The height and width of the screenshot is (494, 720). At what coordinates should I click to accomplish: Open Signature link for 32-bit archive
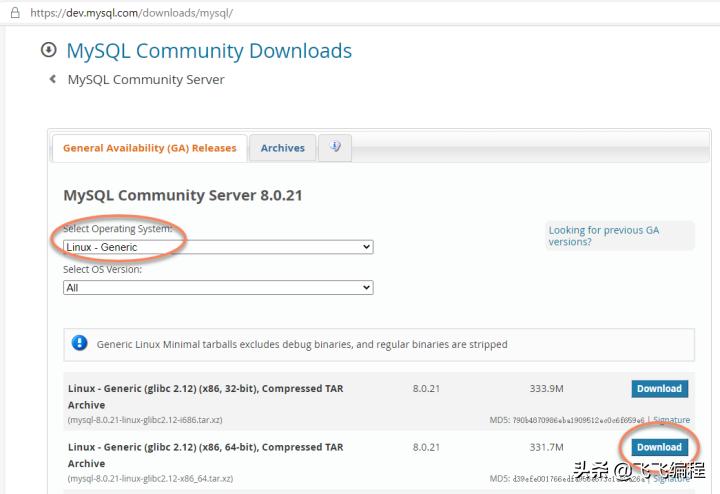click(671, 420)
